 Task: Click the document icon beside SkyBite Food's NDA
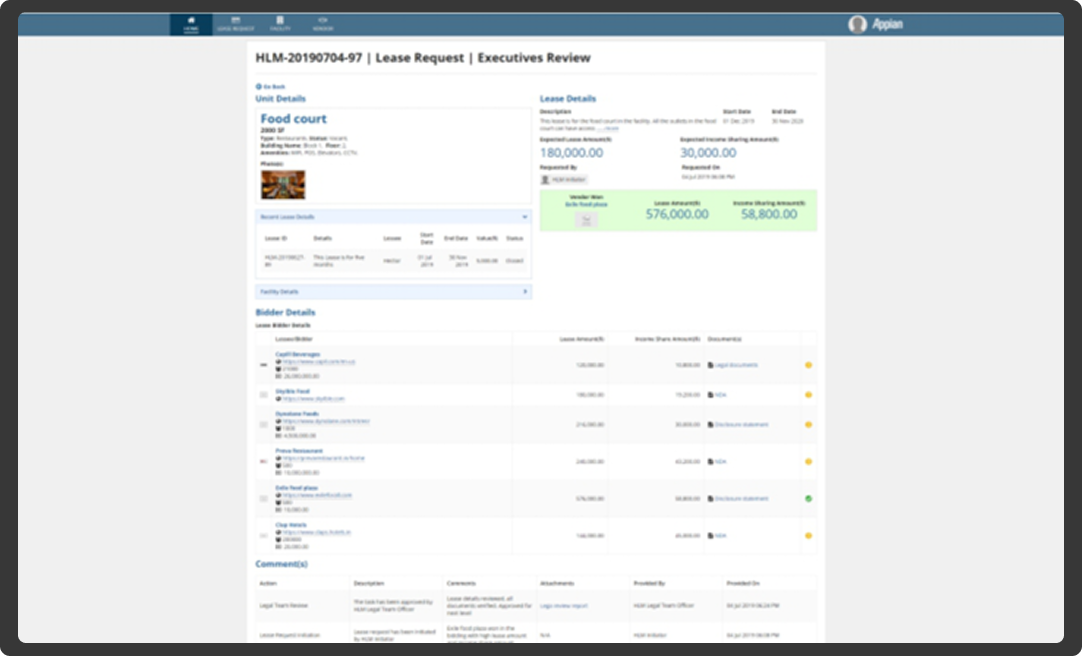click(711, 394)
